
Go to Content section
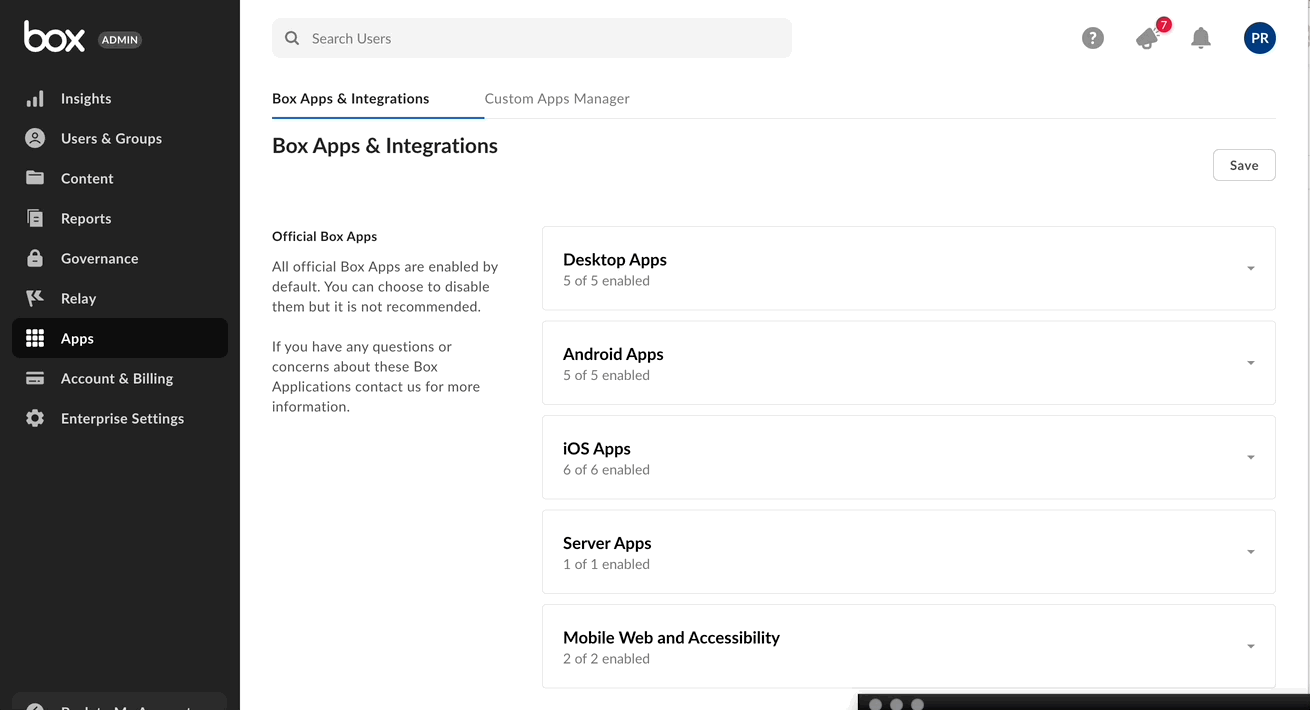point(120,178)
